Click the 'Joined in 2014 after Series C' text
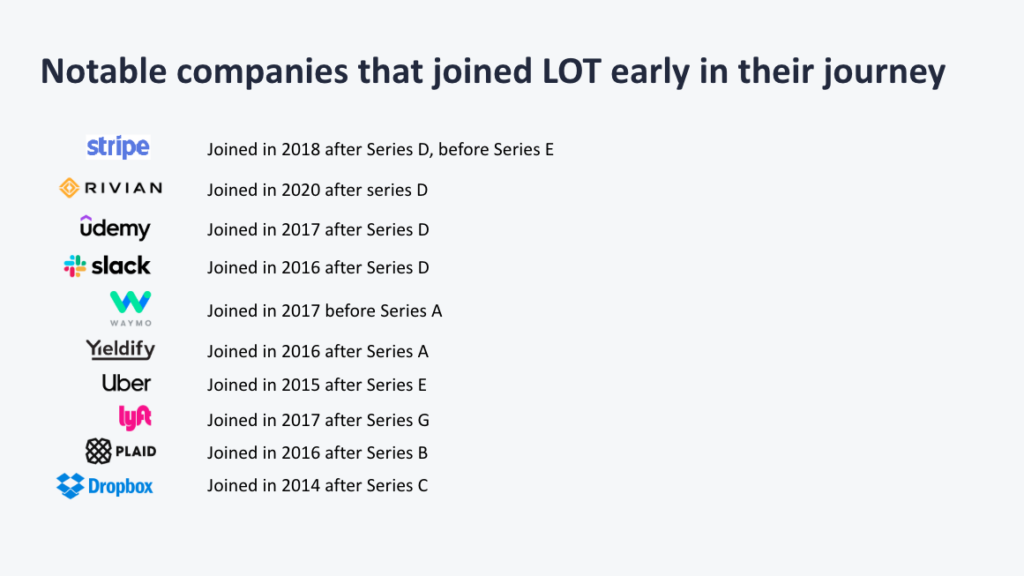 coord(317,486)
